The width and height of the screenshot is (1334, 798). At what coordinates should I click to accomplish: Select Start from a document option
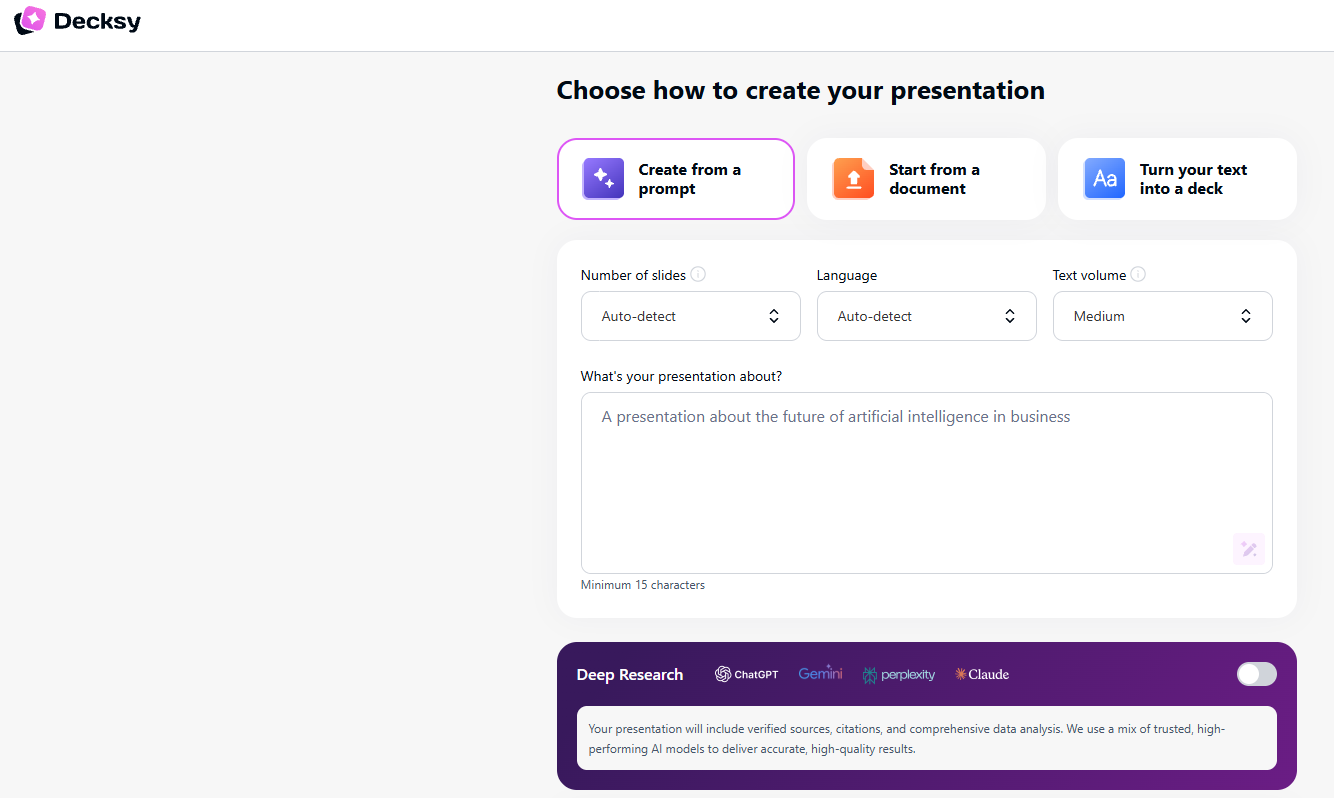926,179
